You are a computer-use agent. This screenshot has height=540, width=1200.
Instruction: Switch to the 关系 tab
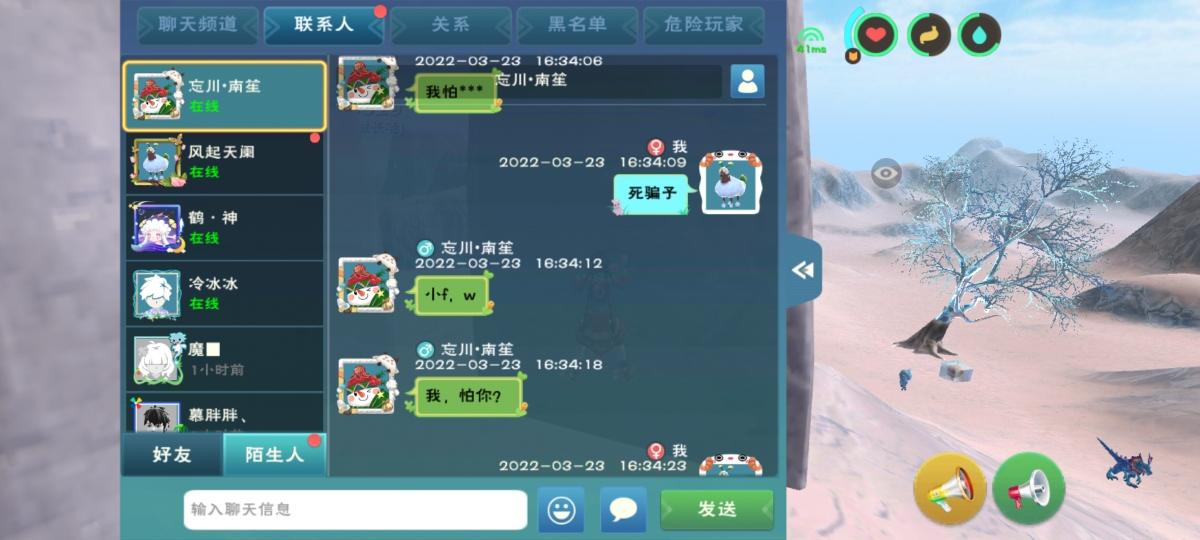tap(450, 25)
